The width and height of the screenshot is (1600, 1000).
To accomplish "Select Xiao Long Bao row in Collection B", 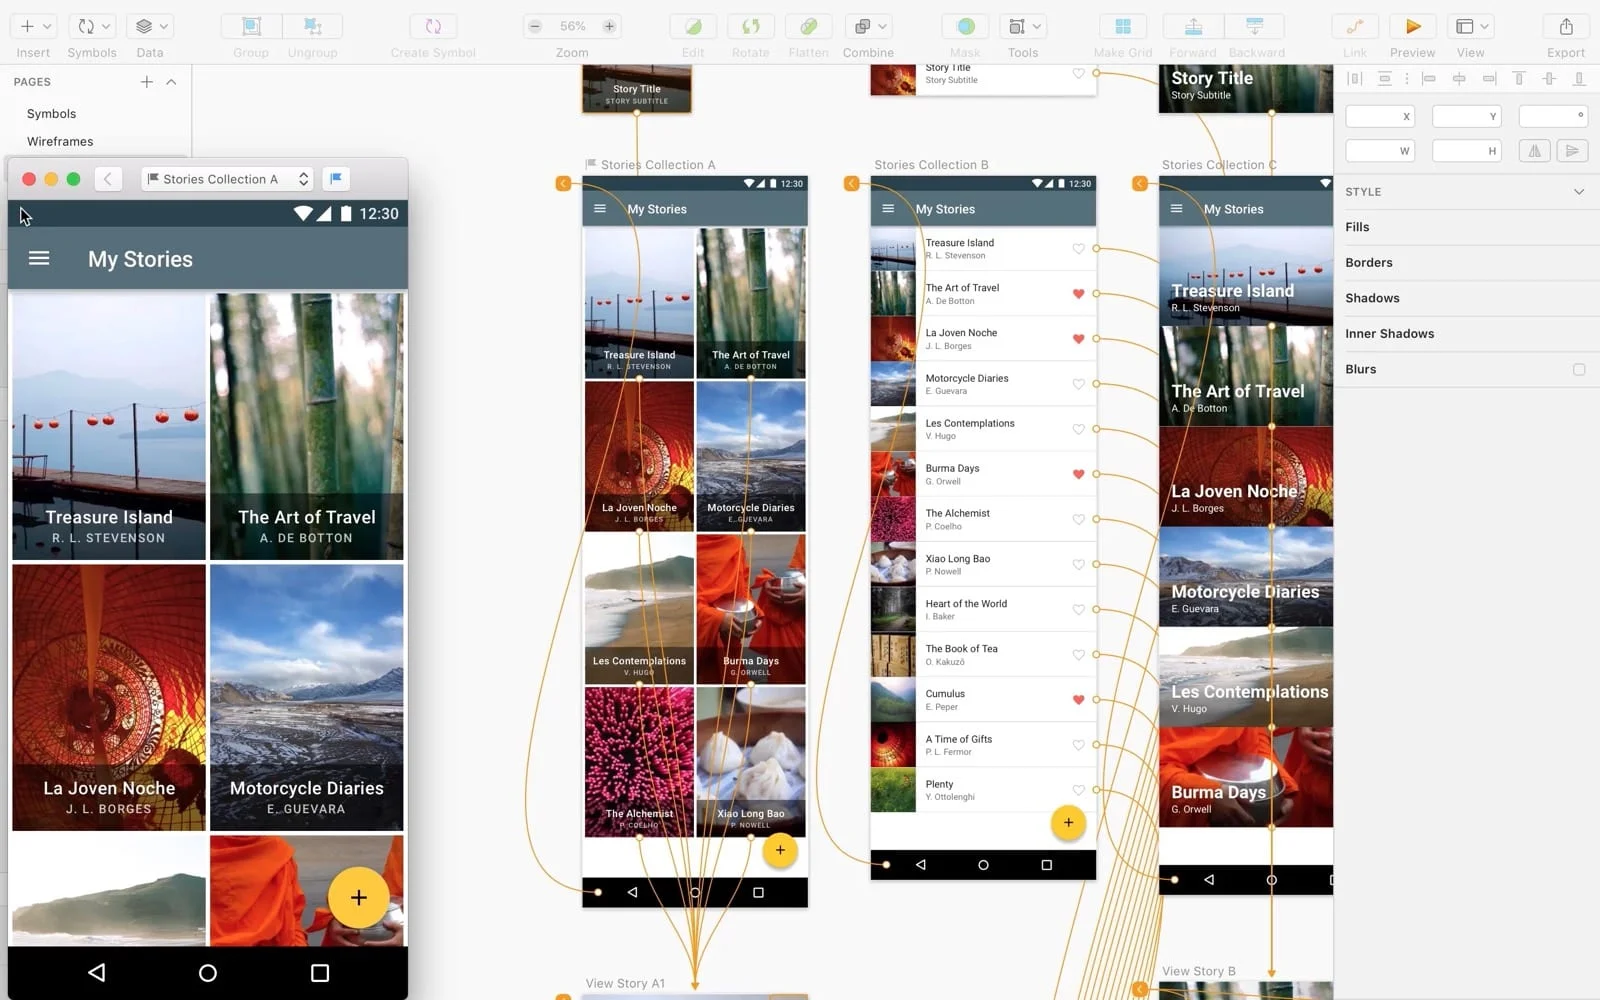I will (983, 564).
